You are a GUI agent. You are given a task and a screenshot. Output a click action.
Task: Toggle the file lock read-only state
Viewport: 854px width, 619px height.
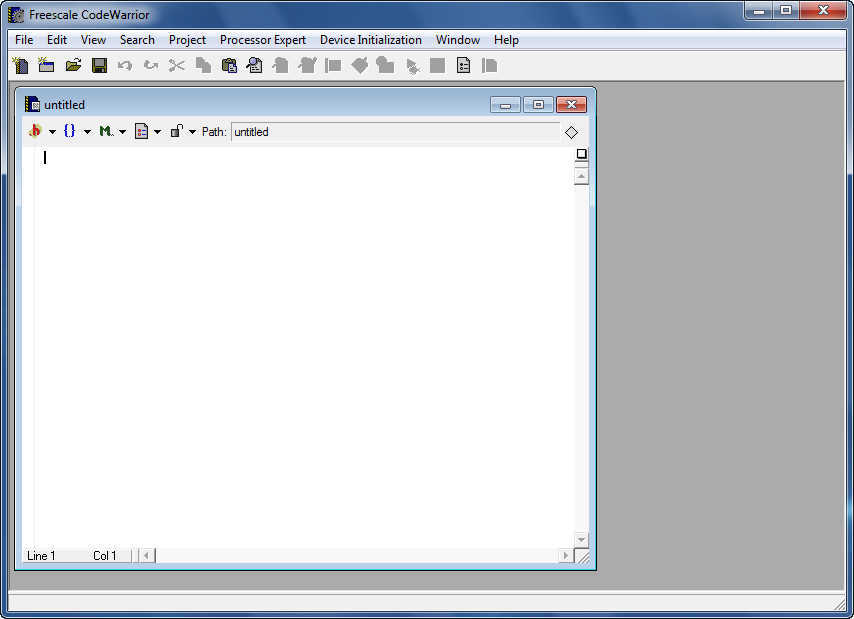point(175,131)
